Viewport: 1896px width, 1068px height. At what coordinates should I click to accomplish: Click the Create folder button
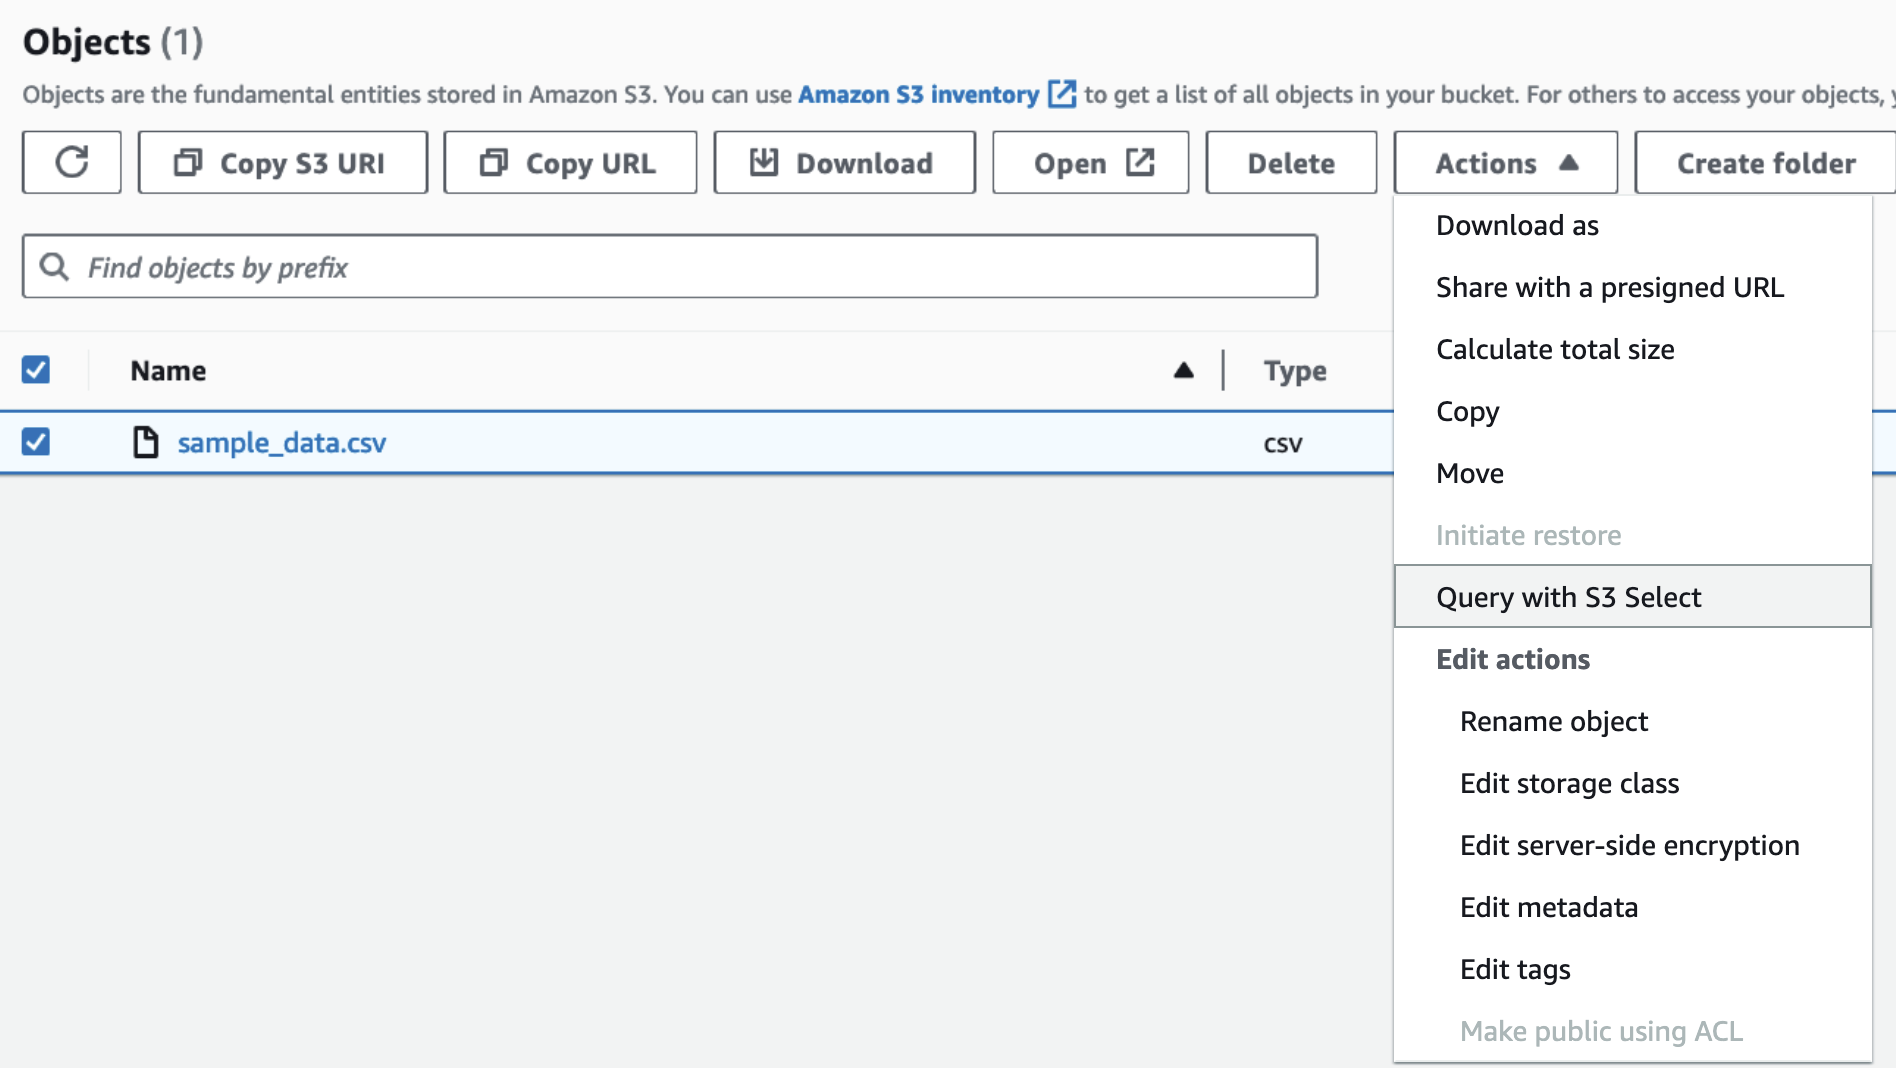pyautogui.click(x=1766, y=162)
